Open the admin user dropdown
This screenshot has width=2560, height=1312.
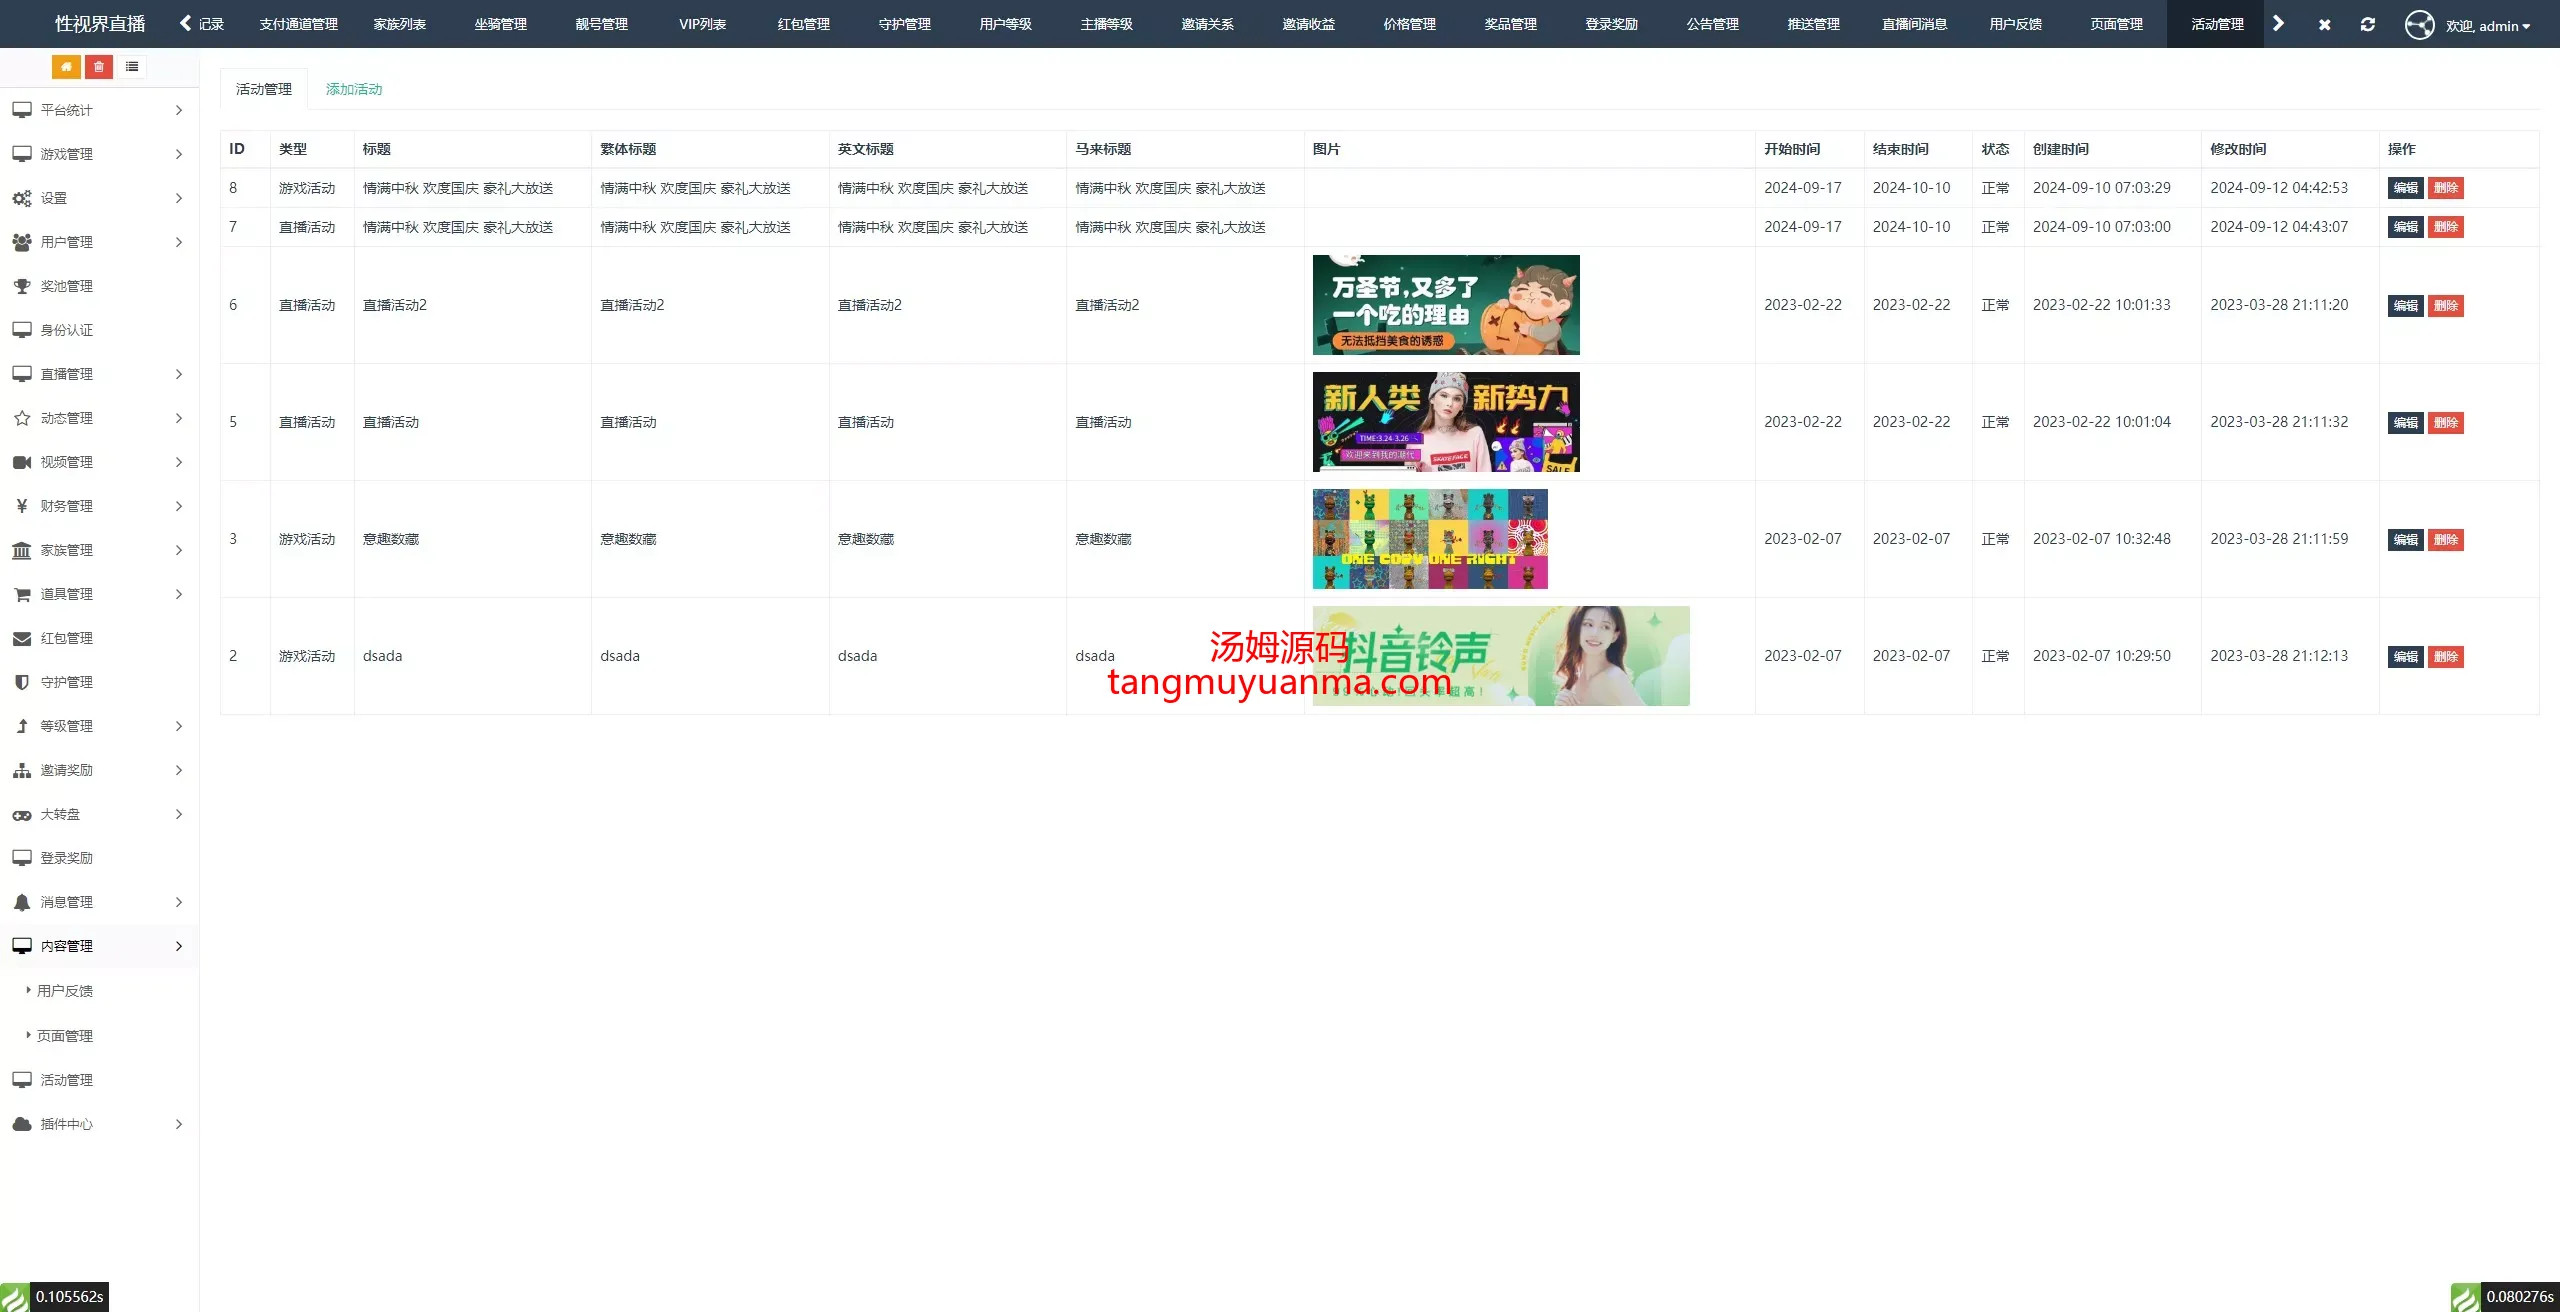pos(2486,26)
